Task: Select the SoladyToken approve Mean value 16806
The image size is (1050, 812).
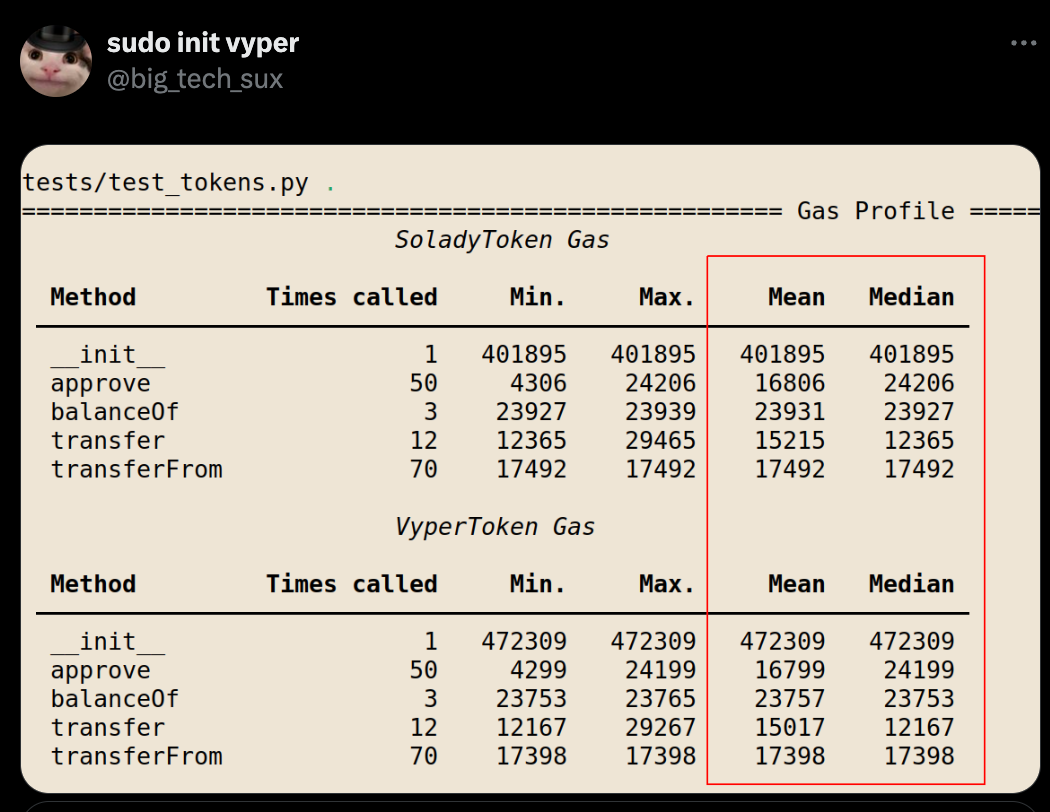Action: pos(790,383)
